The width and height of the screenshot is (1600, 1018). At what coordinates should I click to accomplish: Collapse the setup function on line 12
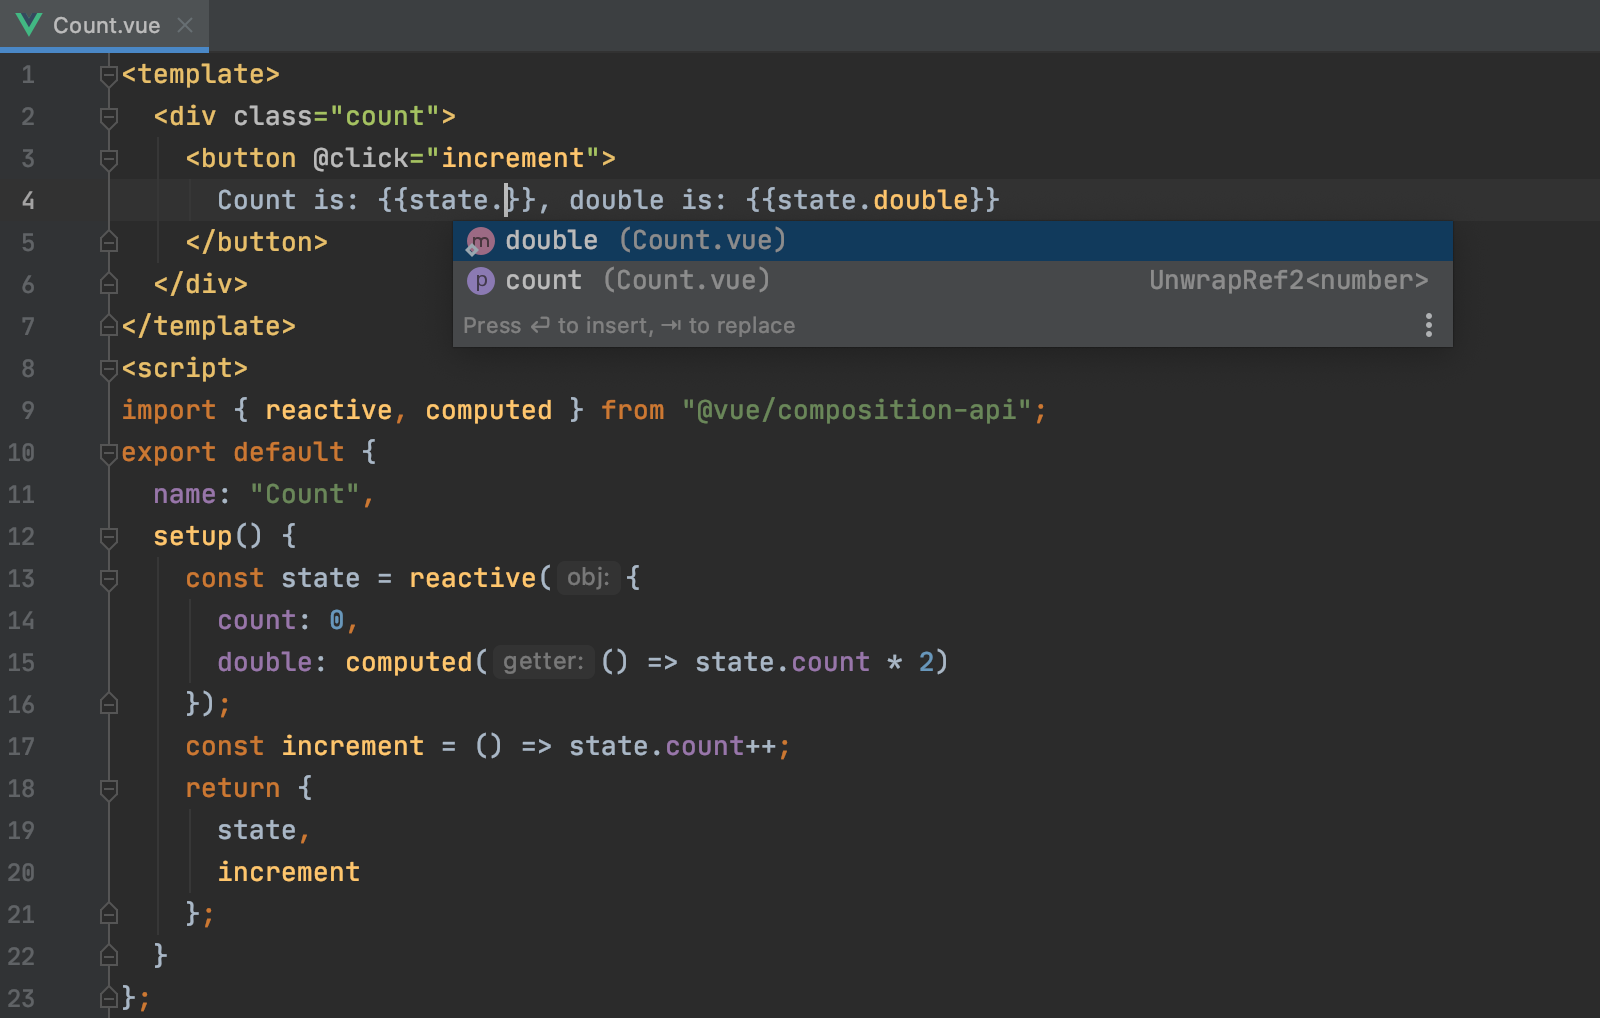point(109,537)
